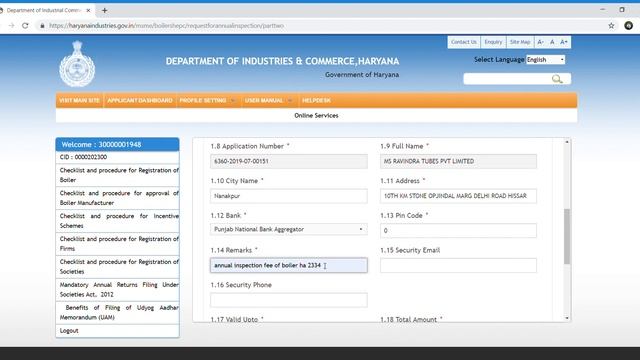
Task: Open Checklist and procedure for Registration of Boiler
Action: (118, 175)
